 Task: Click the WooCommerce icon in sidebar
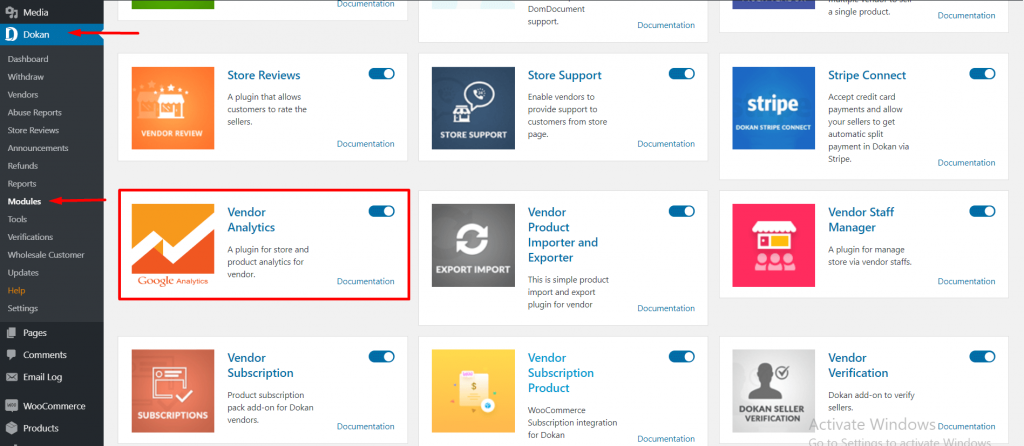pyautogui.click(x=11, y=406)
